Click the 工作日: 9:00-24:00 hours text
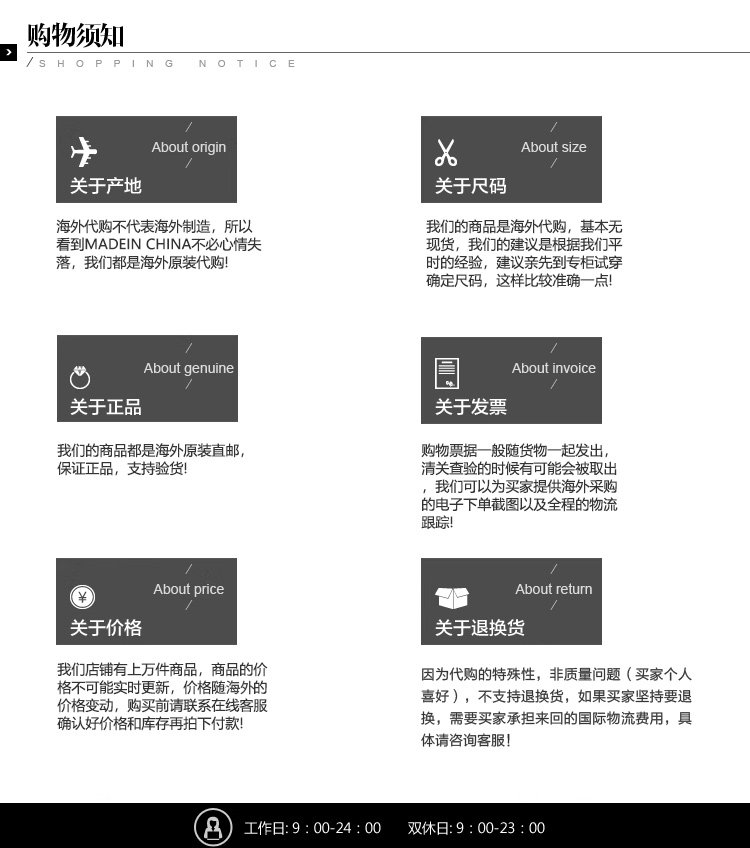 click(x=313, y=828)
